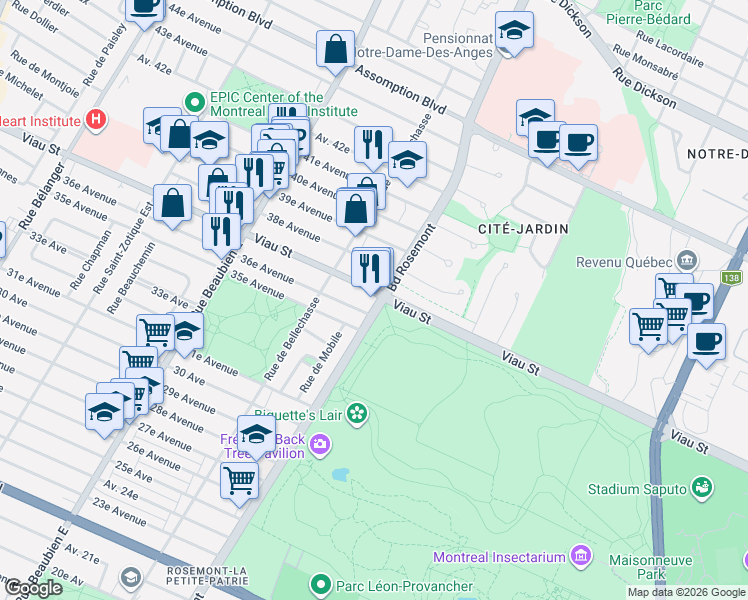Open the shopping cart marker near 26e Avenue

pos(239,482)
